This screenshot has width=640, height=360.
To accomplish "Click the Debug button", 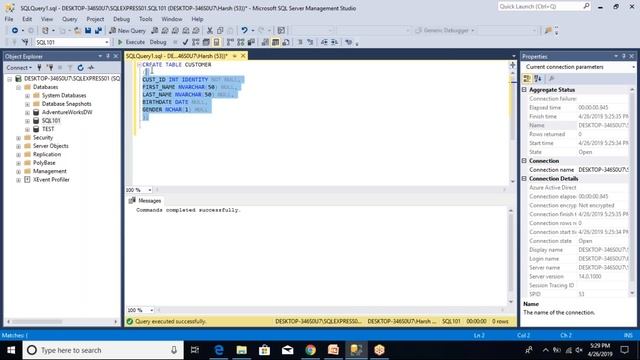I will (158, 42).
